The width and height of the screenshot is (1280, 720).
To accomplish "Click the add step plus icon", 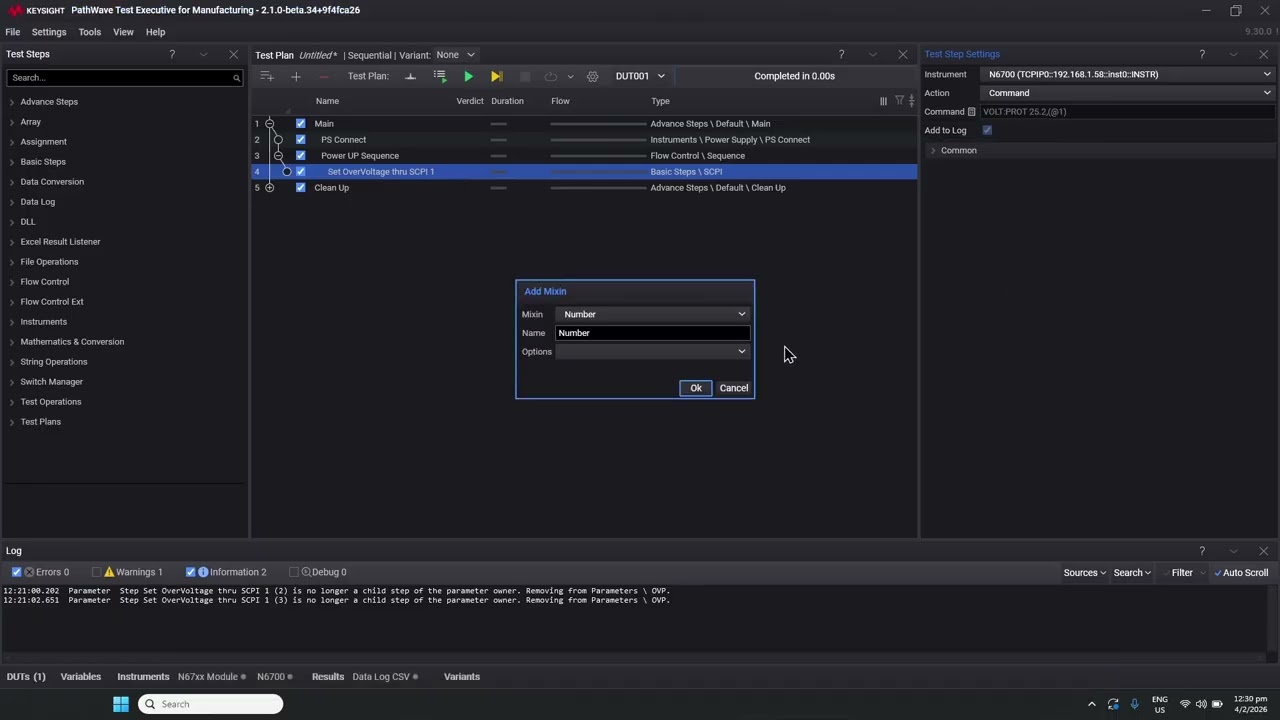I will (x=295, y=76).
